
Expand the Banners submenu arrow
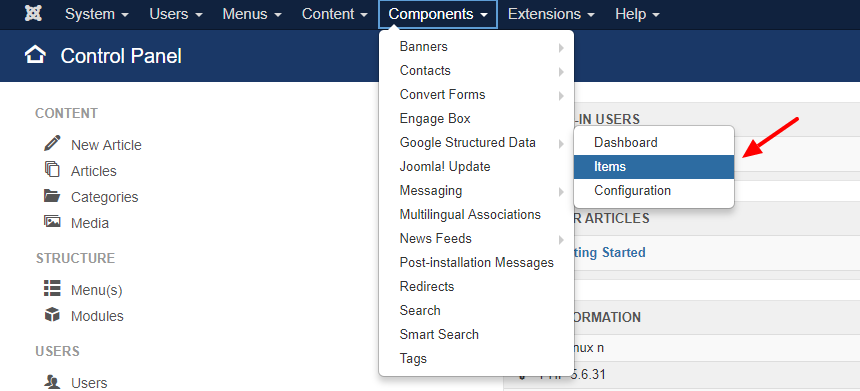(x=561, y=48)
